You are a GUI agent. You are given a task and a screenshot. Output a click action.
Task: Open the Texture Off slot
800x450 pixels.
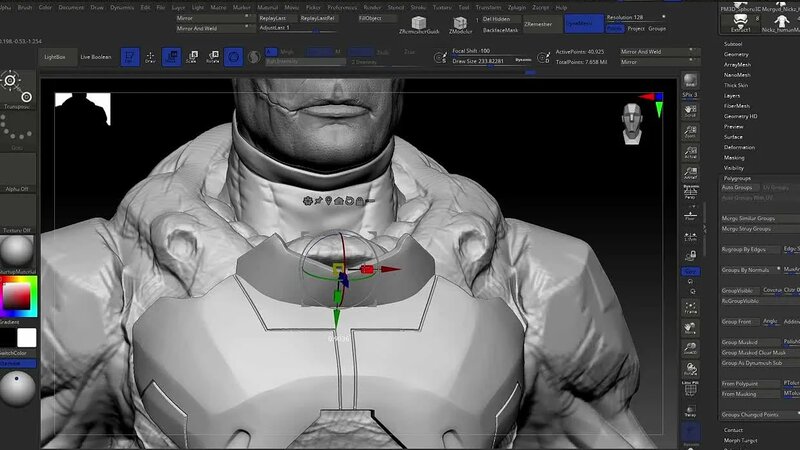[x=17, y=214]
